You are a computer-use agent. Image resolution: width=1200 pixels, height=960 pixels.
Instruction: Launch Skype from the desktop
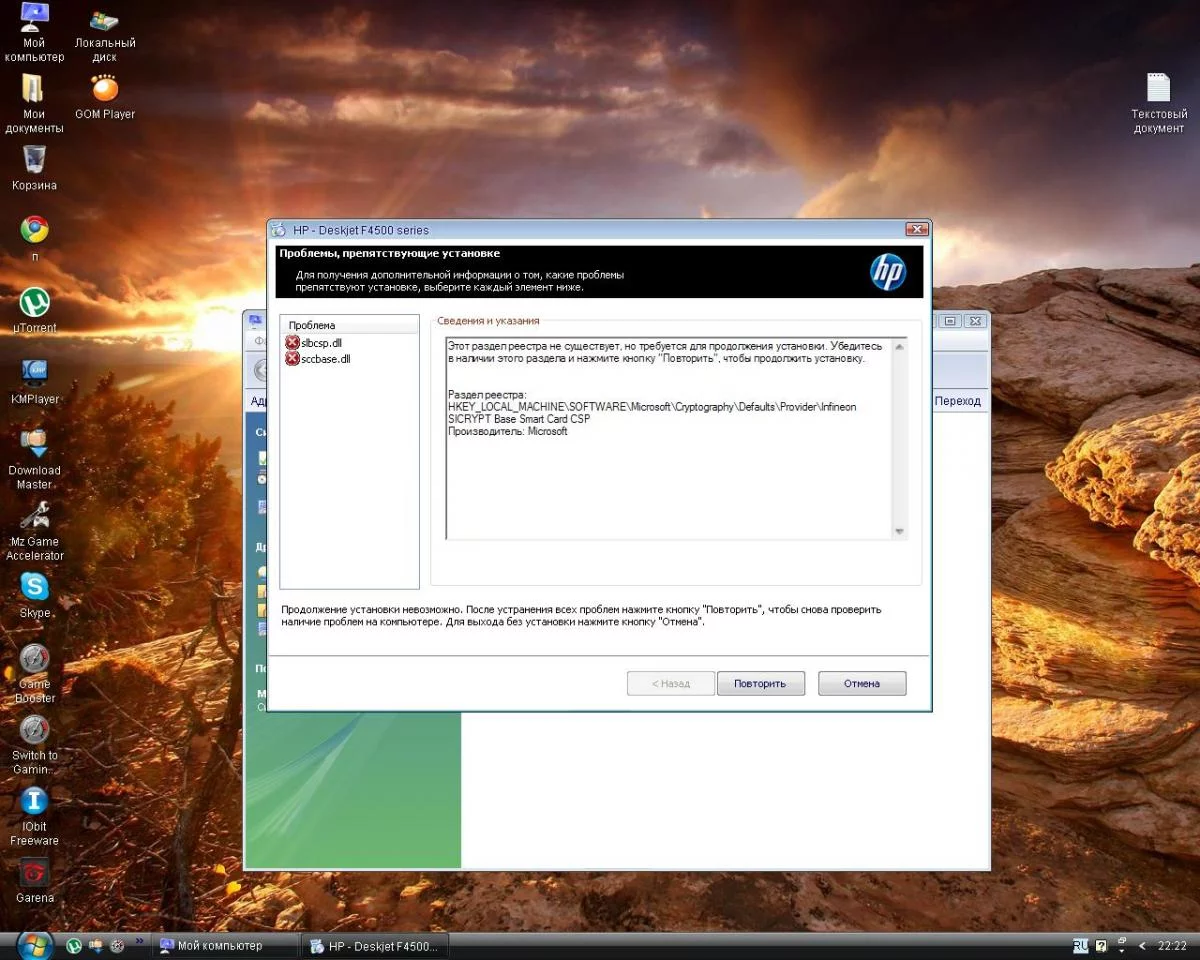click(x=35, y=594)
